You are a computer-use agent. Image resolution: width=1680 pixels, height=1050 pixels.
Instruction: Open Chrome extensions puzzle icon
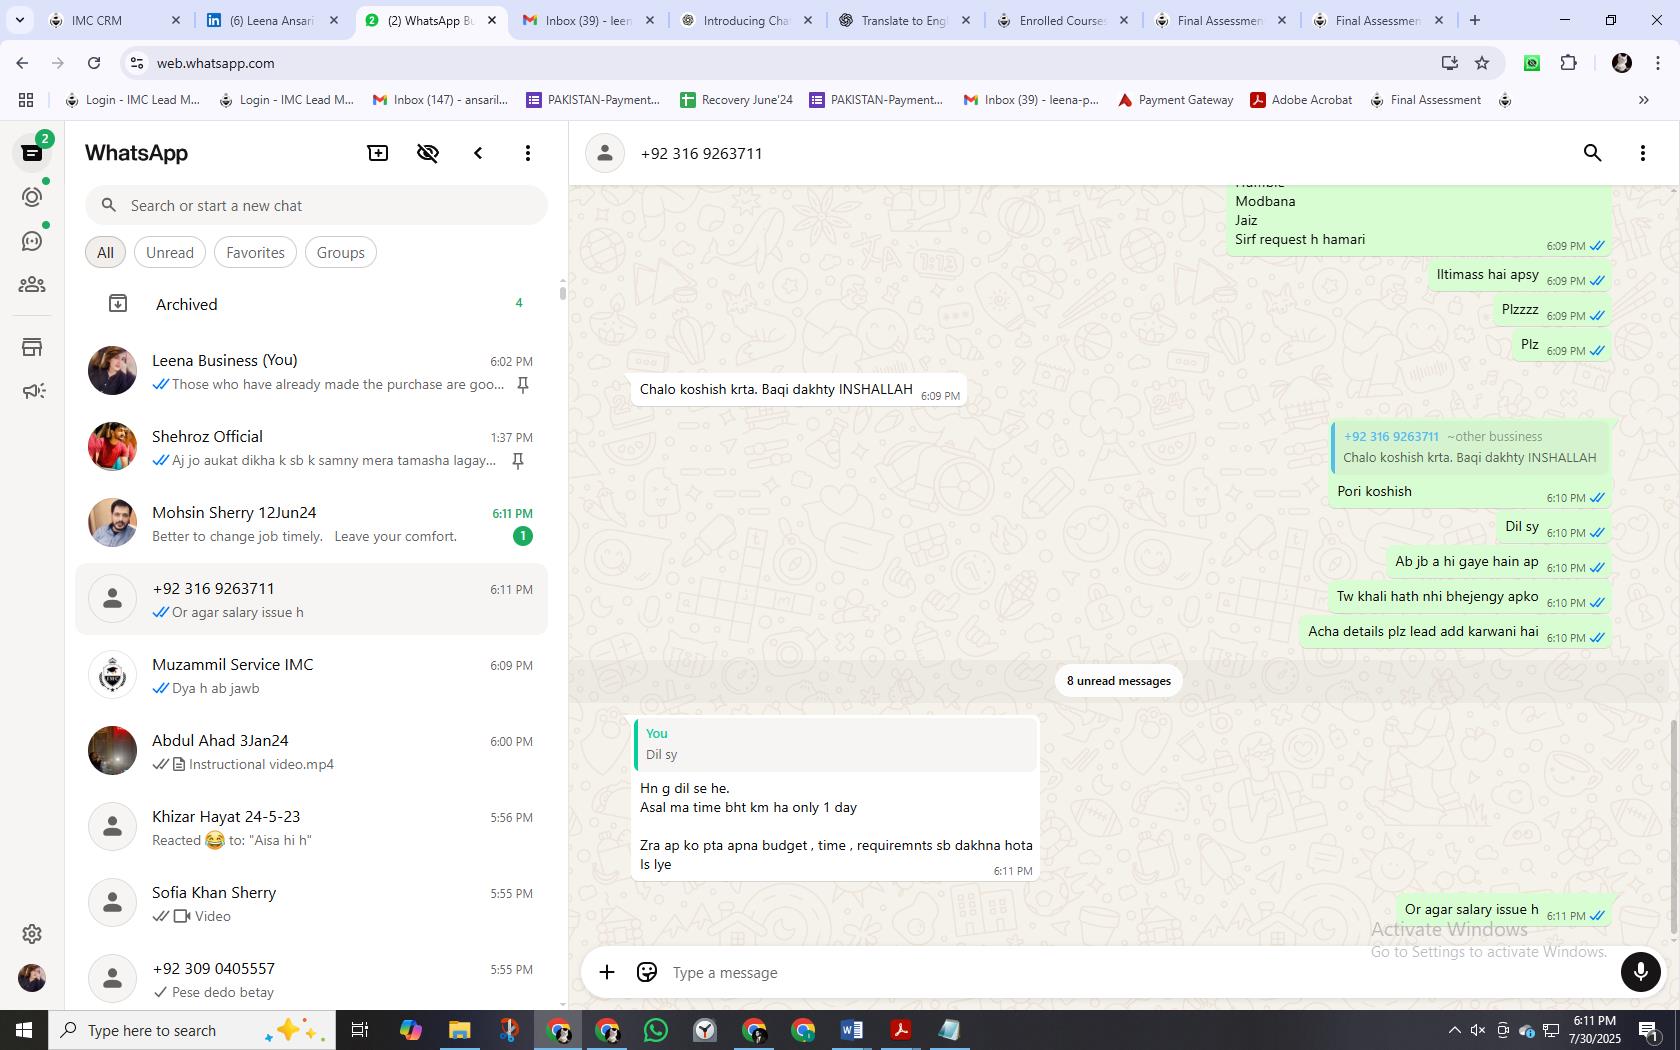click(x=1569, y=63)
